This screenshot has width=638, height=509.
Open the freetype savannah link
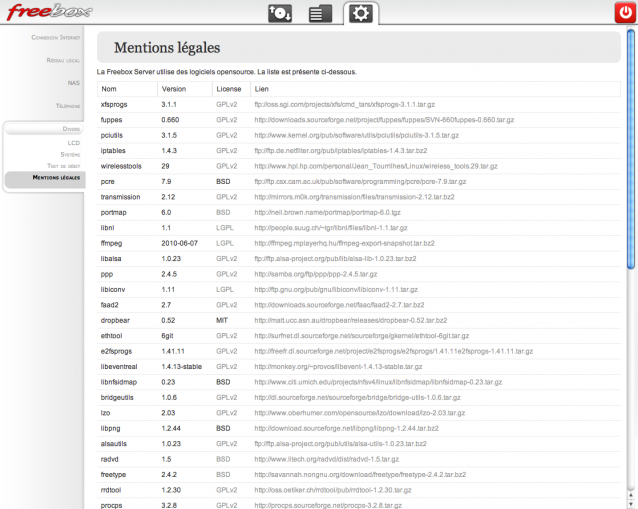tap(360, 475)
